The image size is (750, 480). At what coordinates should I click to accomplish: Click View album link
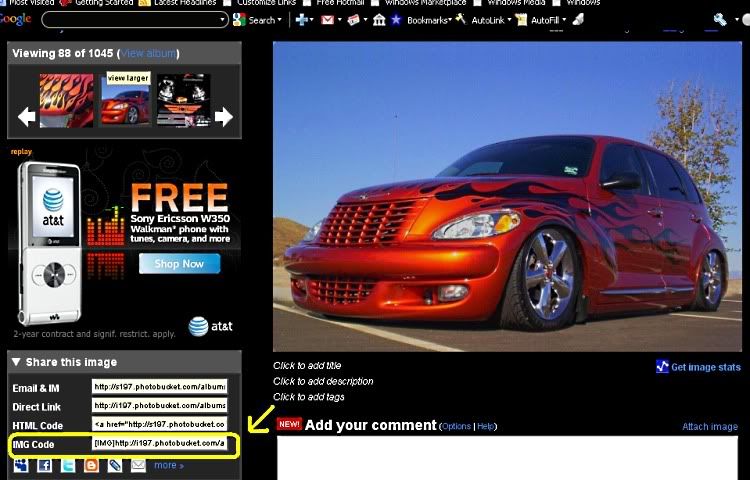pyautogui.click(x=148, y=54)
